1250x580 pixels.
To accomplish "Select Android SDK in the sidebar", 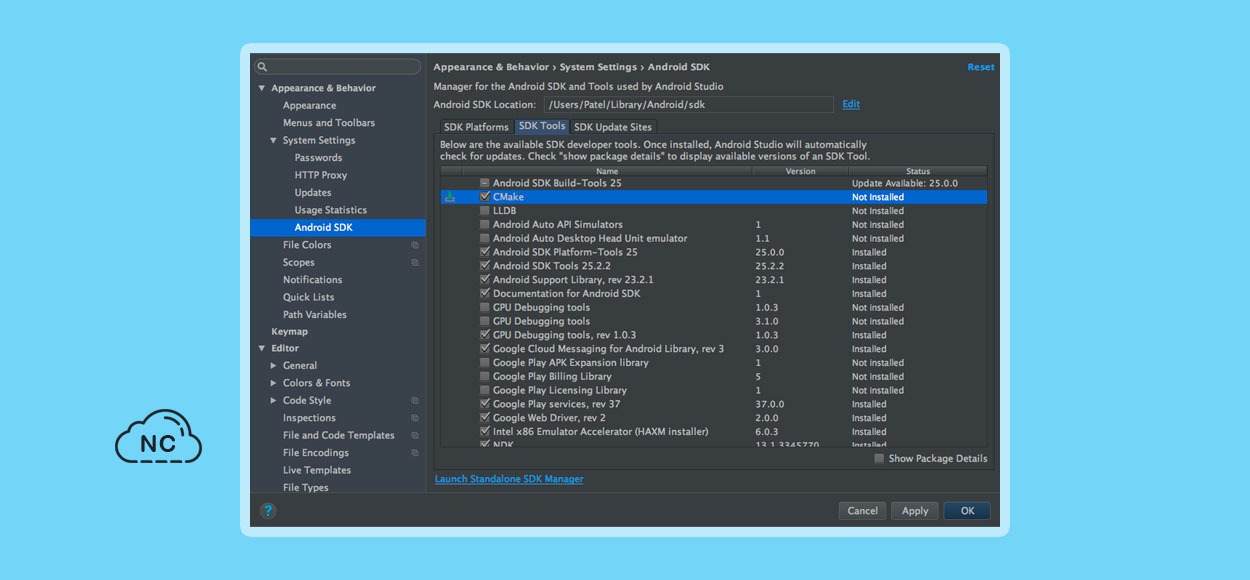I will 338,228.
